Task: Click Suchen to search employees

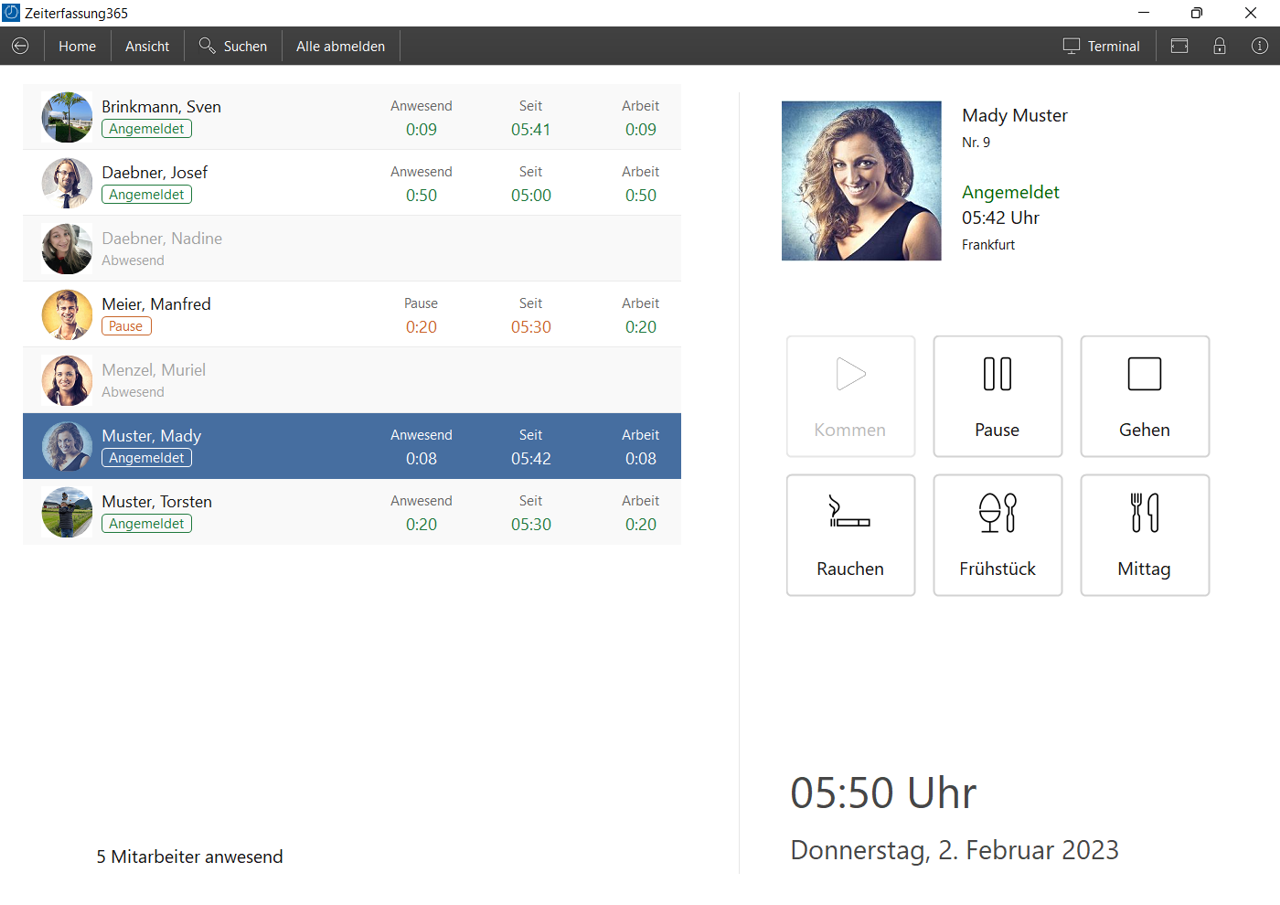Action: click(x=233, y=46)
